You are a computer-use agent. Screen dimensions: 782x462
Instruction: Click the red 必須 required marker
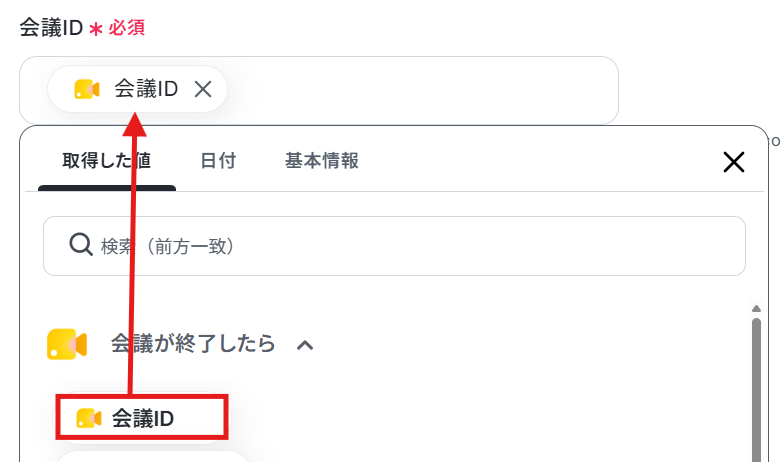point(127,27)
